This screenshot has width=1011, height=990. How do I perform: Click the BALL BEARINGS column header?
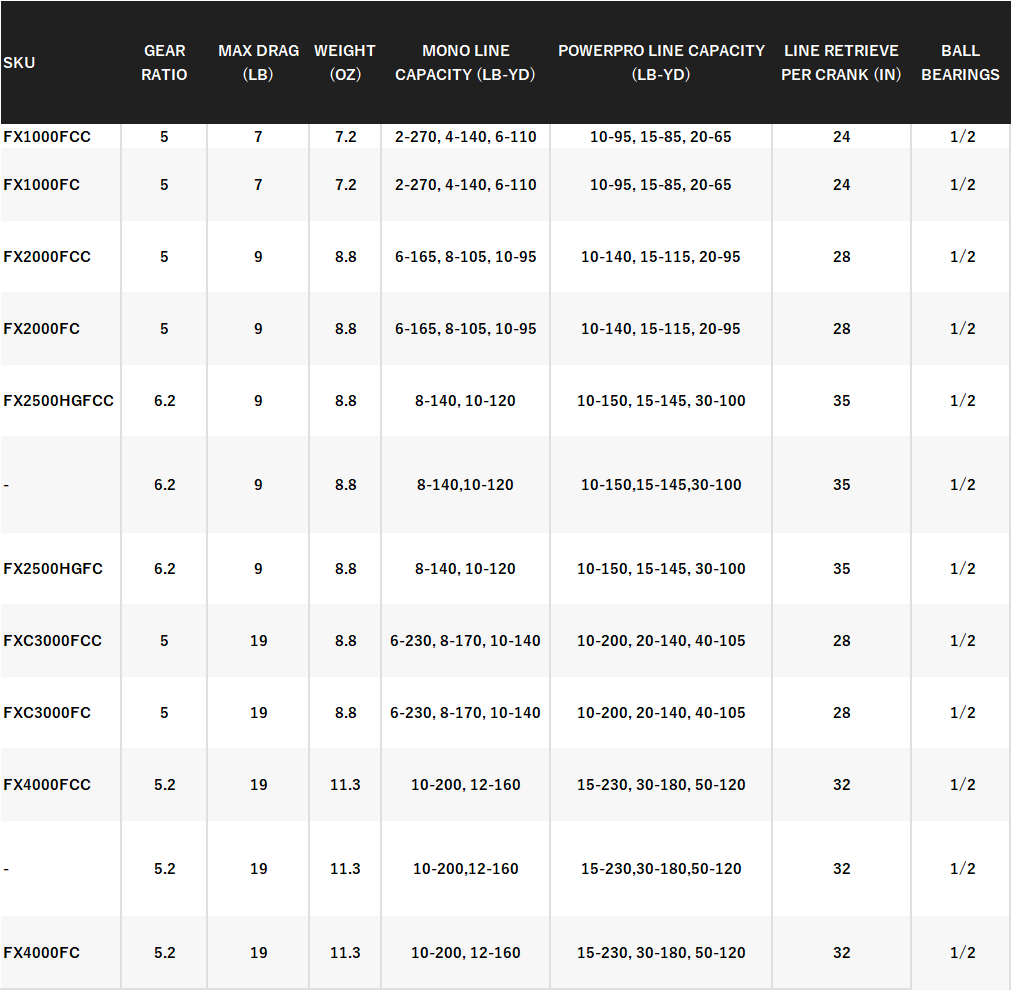click(x=960, y=63)
